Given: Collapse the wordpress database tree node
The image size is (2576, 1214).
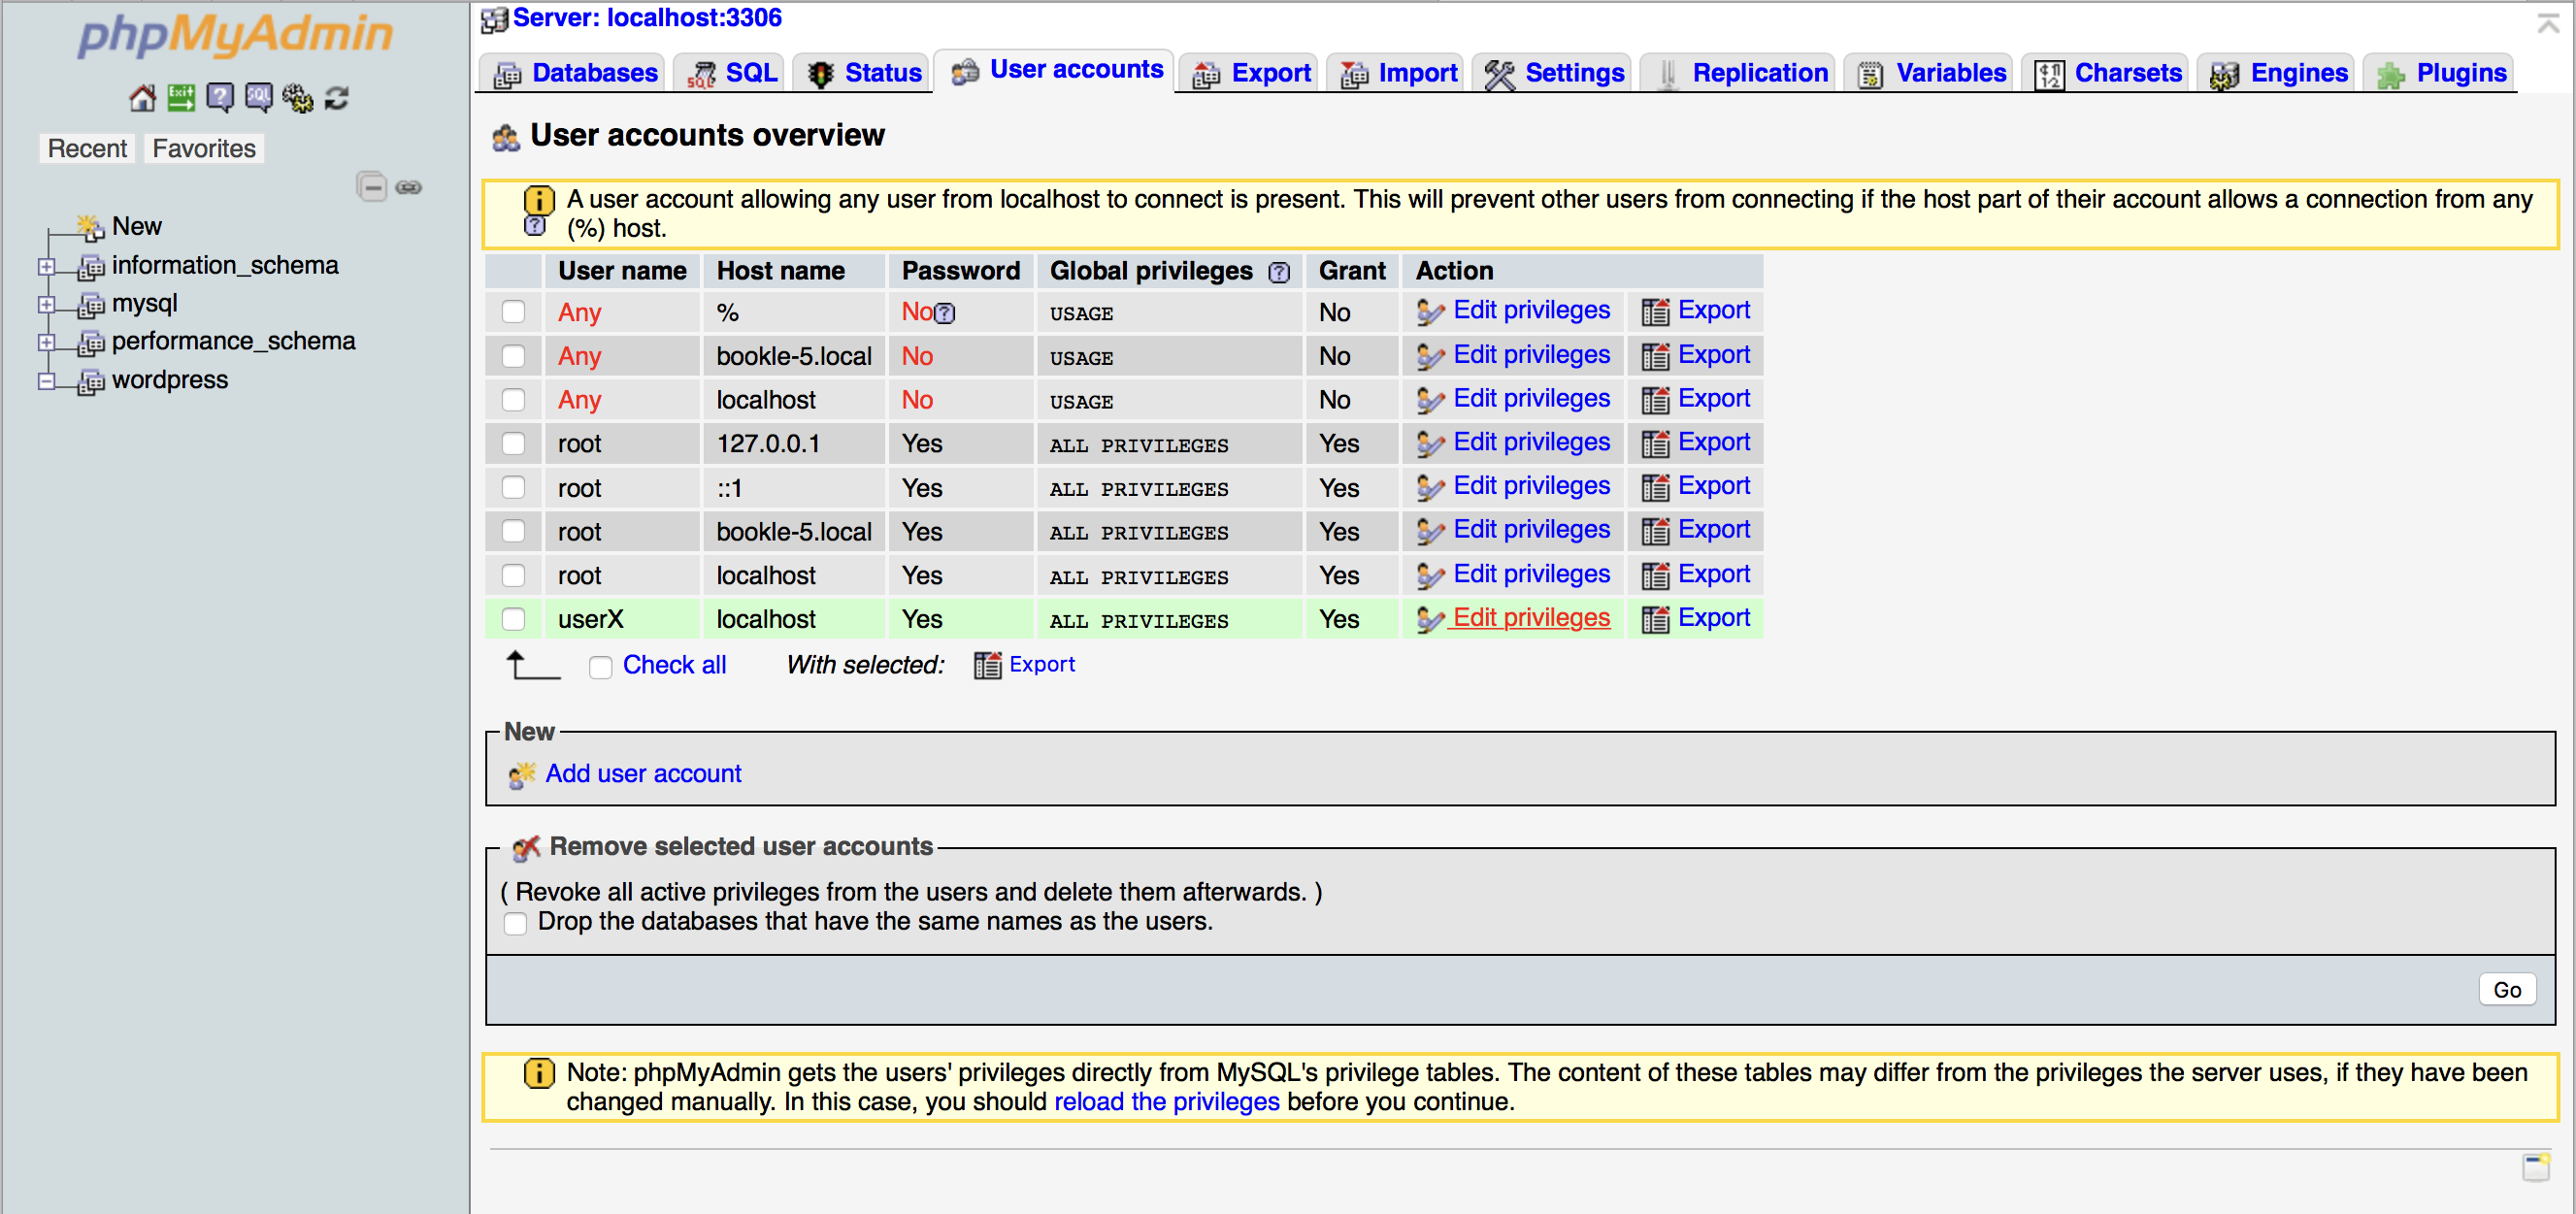Looking at the screenshot, I should [x=46, y=381].
